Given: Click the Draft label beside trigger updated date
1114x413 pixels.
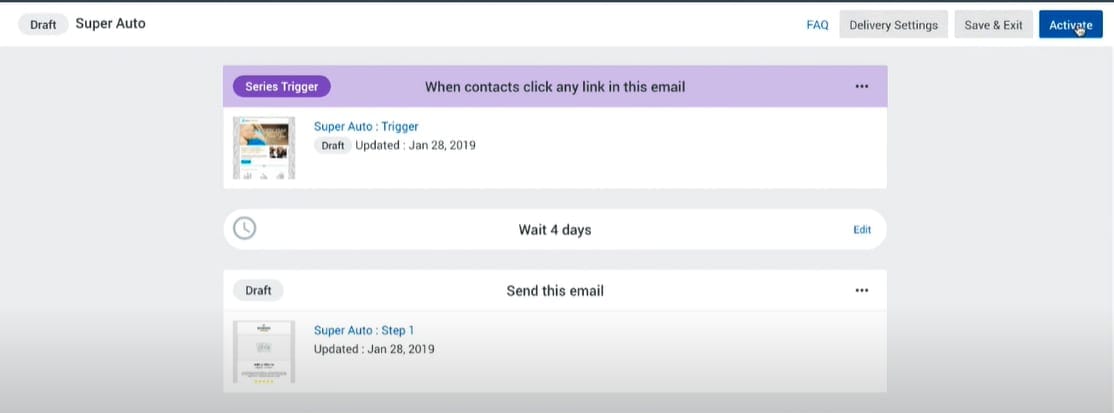Looking at the screenshot, I should [333, 145].
